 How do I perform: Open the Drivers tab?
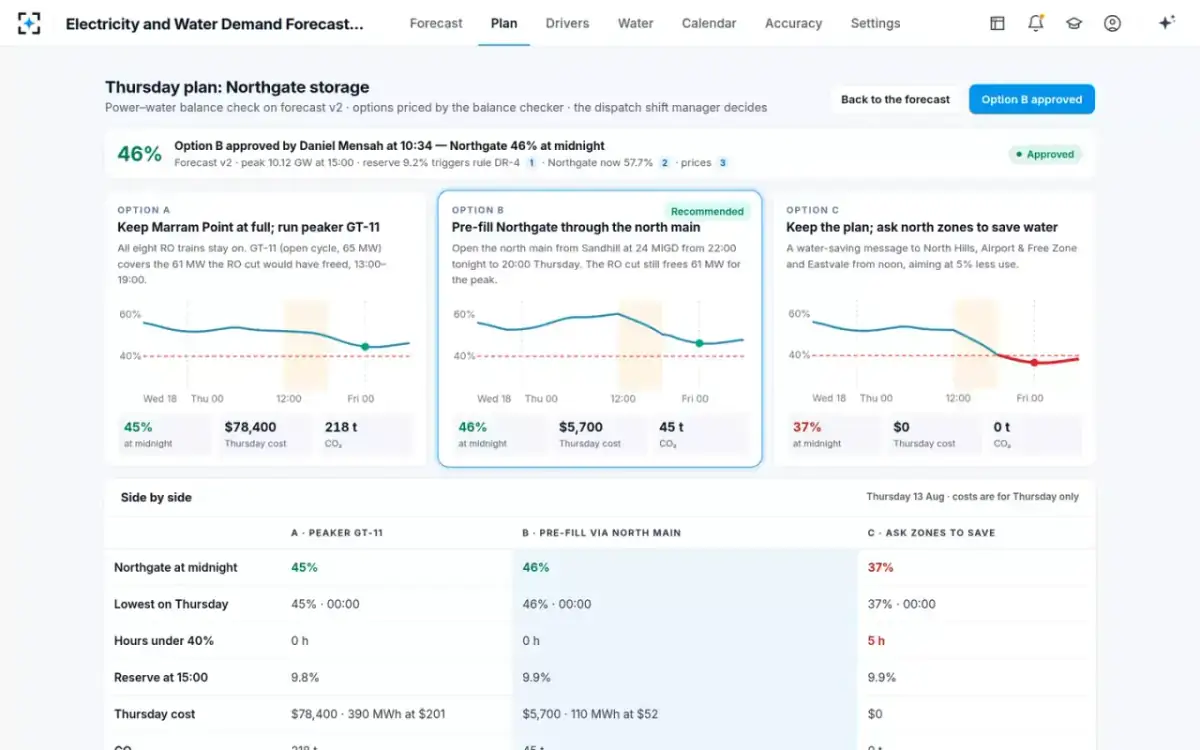[x=567, y=23]
